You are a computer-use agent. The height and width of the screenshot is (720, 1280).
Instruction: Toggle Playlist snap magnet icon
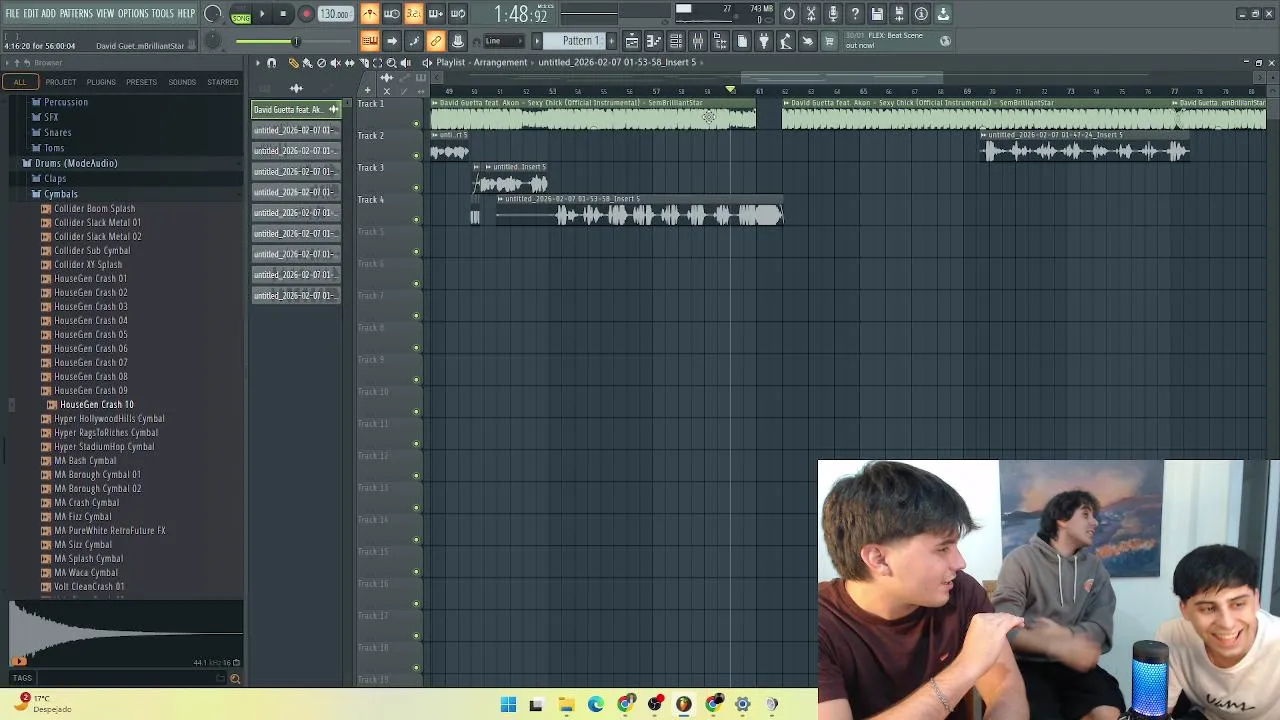tap(271, 62)
